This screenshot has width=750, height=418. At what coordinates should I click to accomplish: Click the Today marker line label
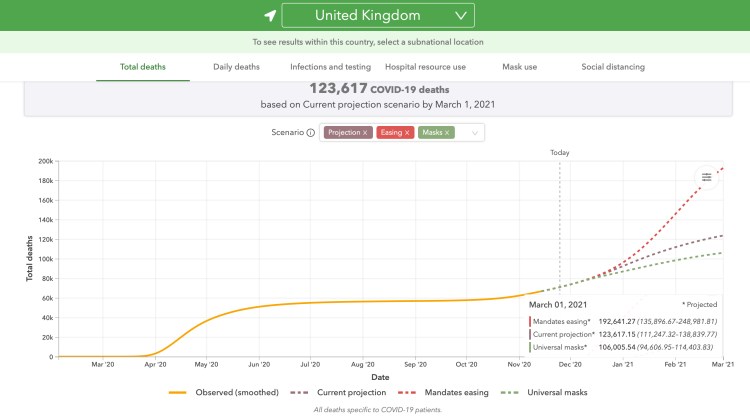[560, 152]
